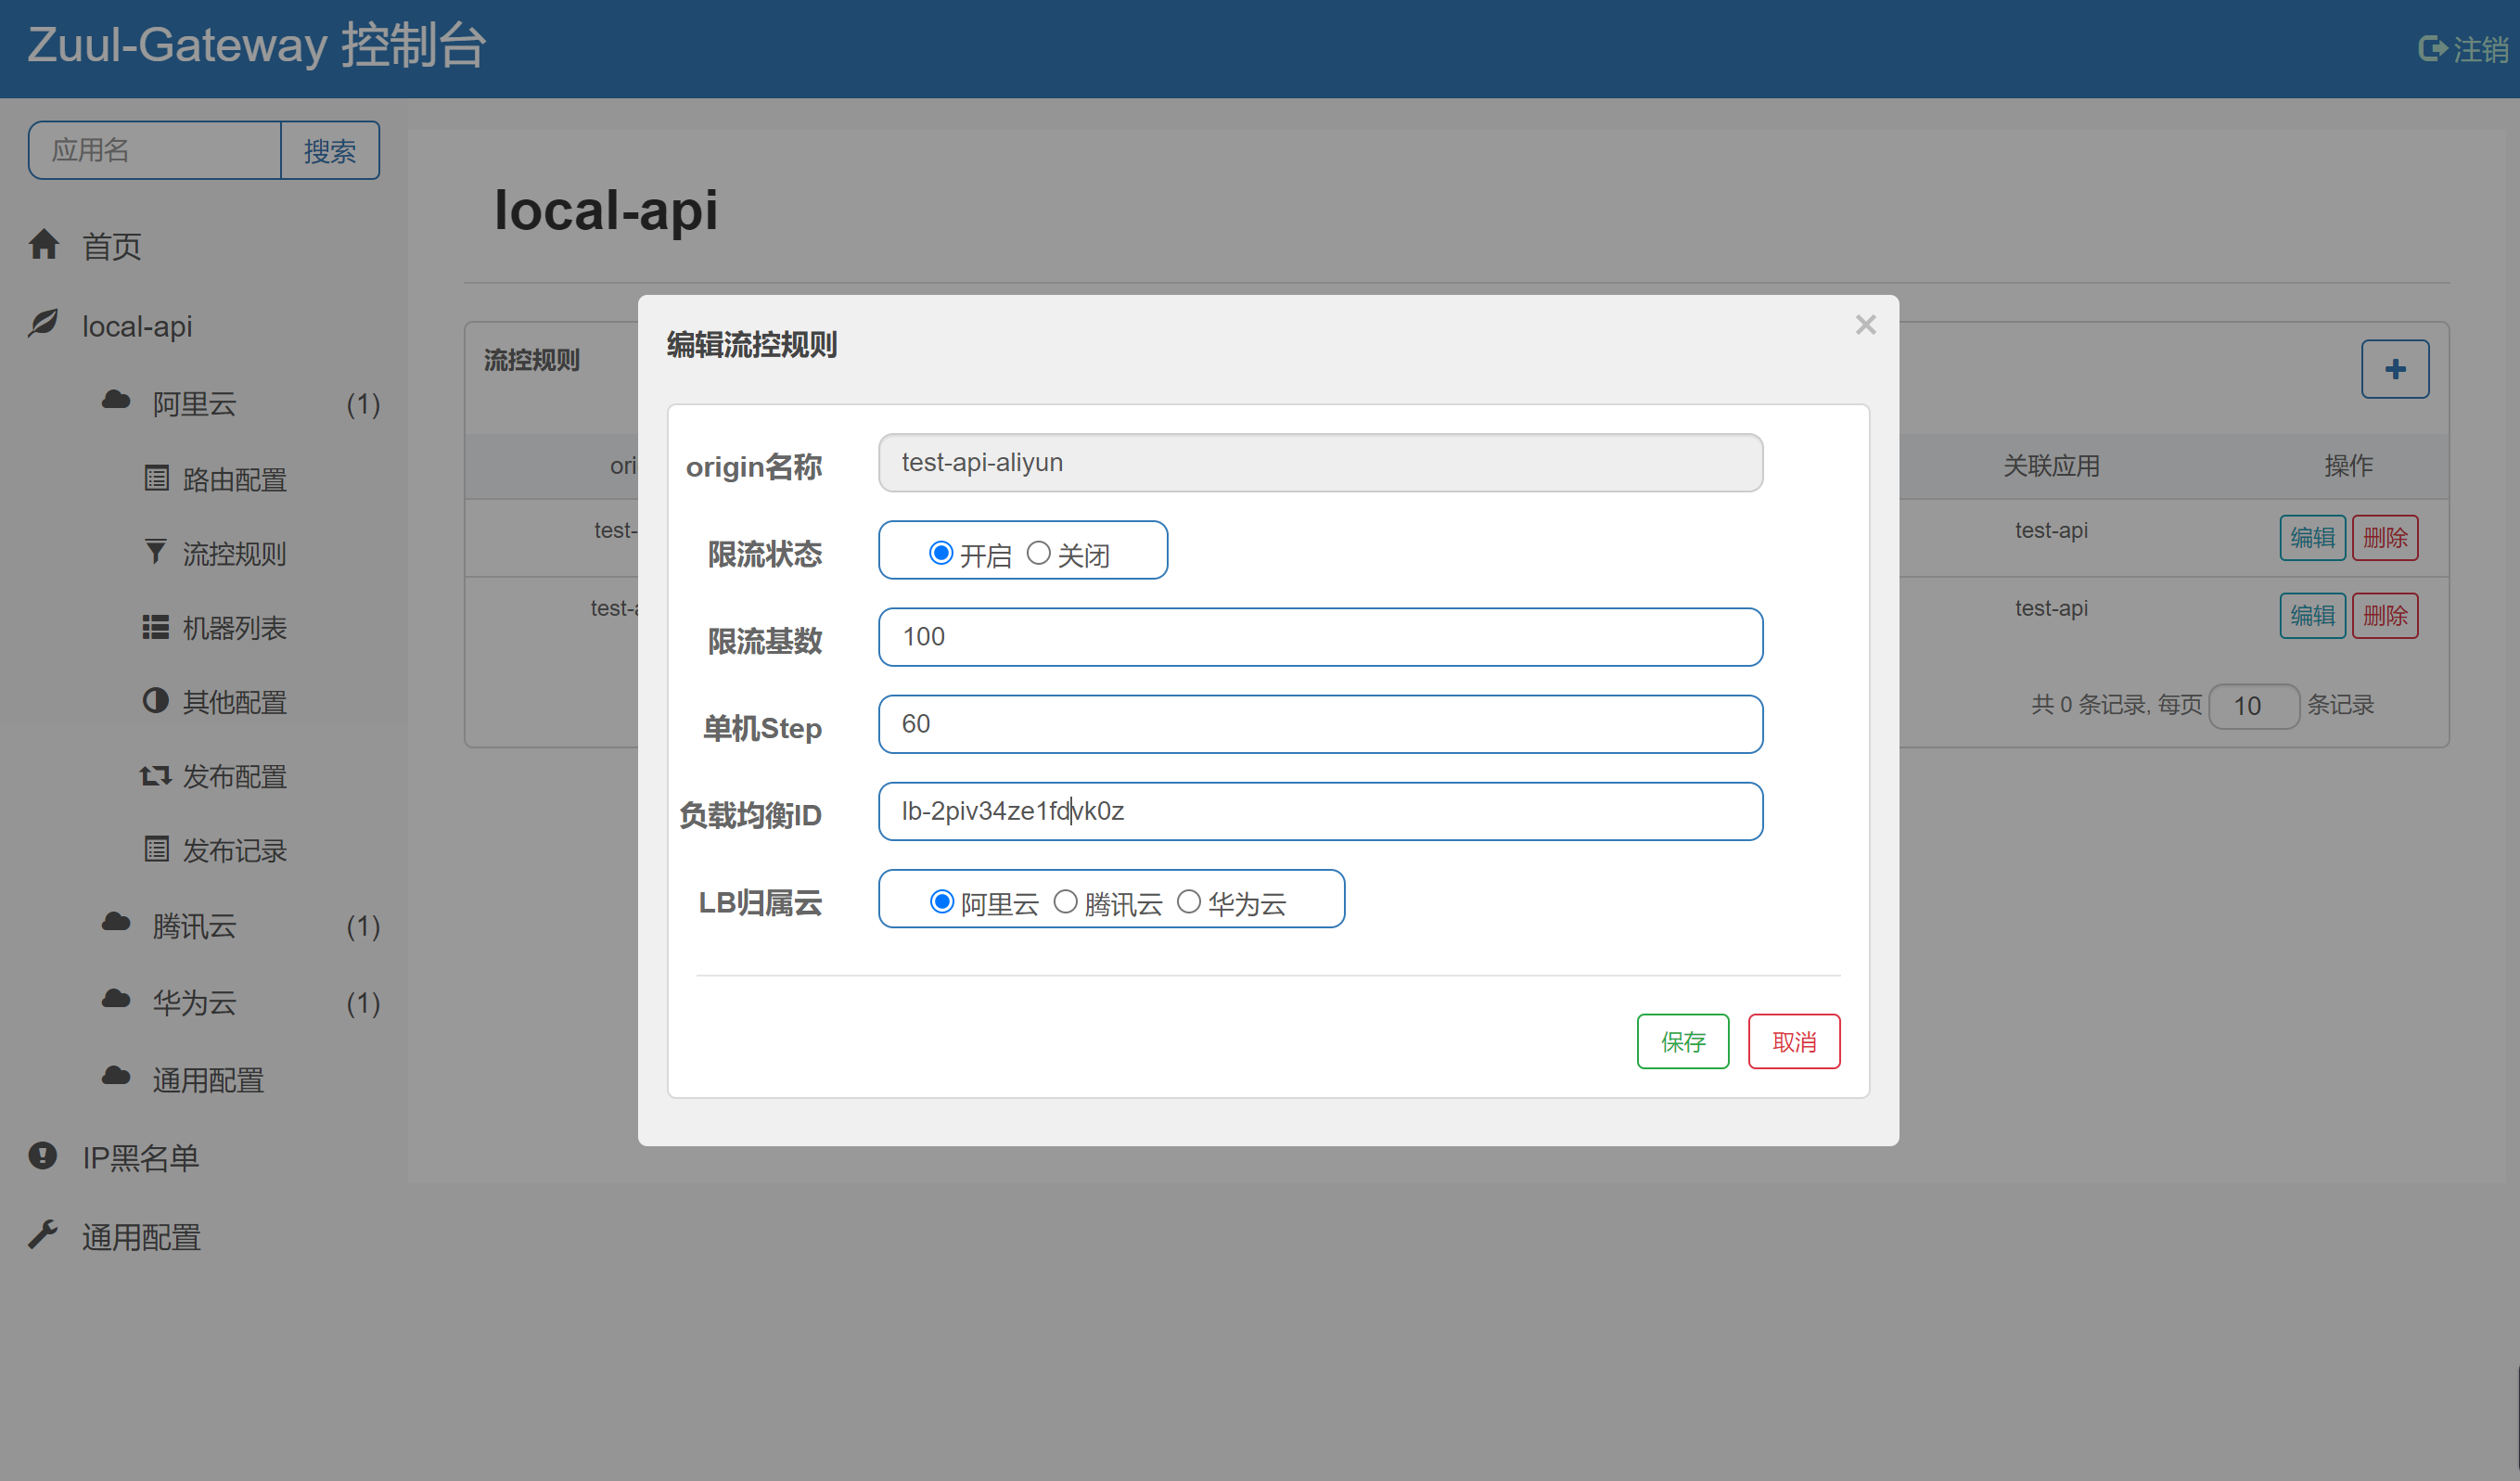This screenshot has width=2520, height=1481.
Task: Close the 编辑流控规则 dialog with X
Action: coord(1865,325)
